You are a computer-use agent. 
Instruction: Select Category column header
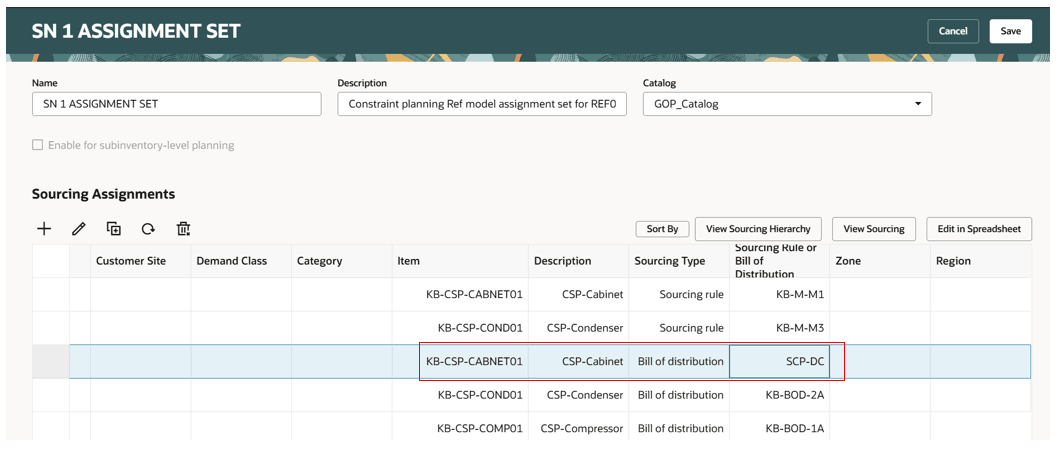342,261
